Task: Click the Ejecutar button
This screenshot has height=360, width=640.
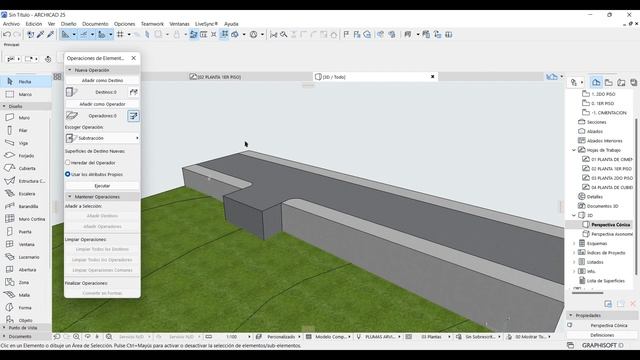Action: click(x=102, y=186)
